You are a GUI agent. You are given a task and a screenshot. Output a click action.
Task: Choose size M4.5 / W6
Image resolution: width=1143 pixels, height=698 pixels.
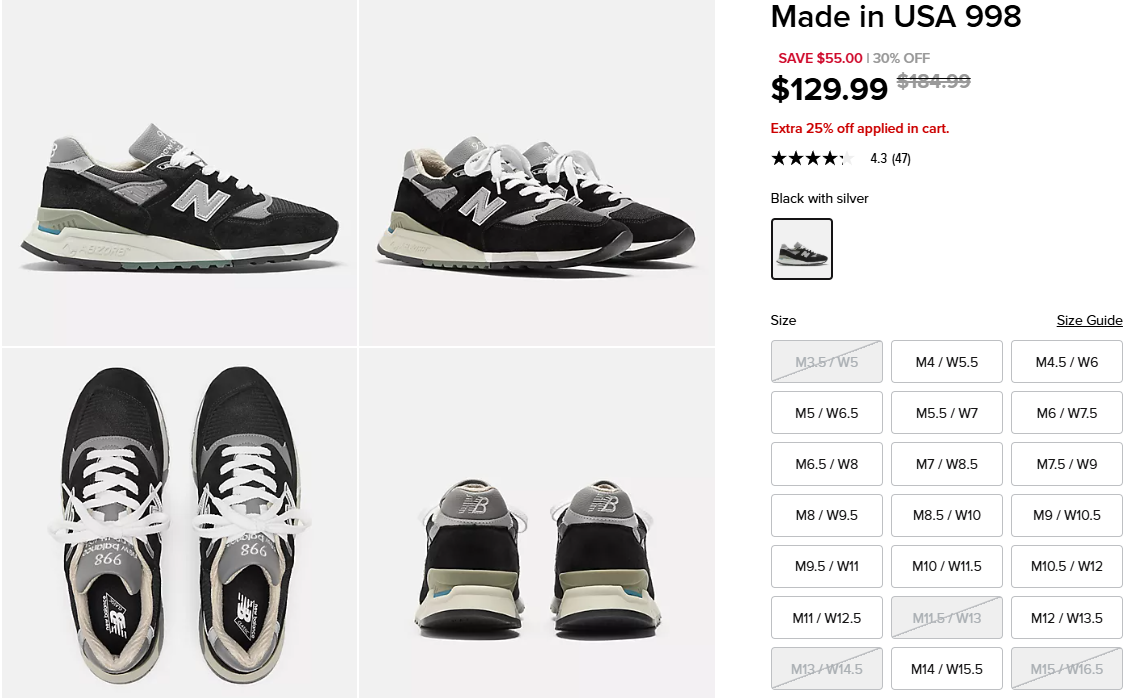point(1066,362)
